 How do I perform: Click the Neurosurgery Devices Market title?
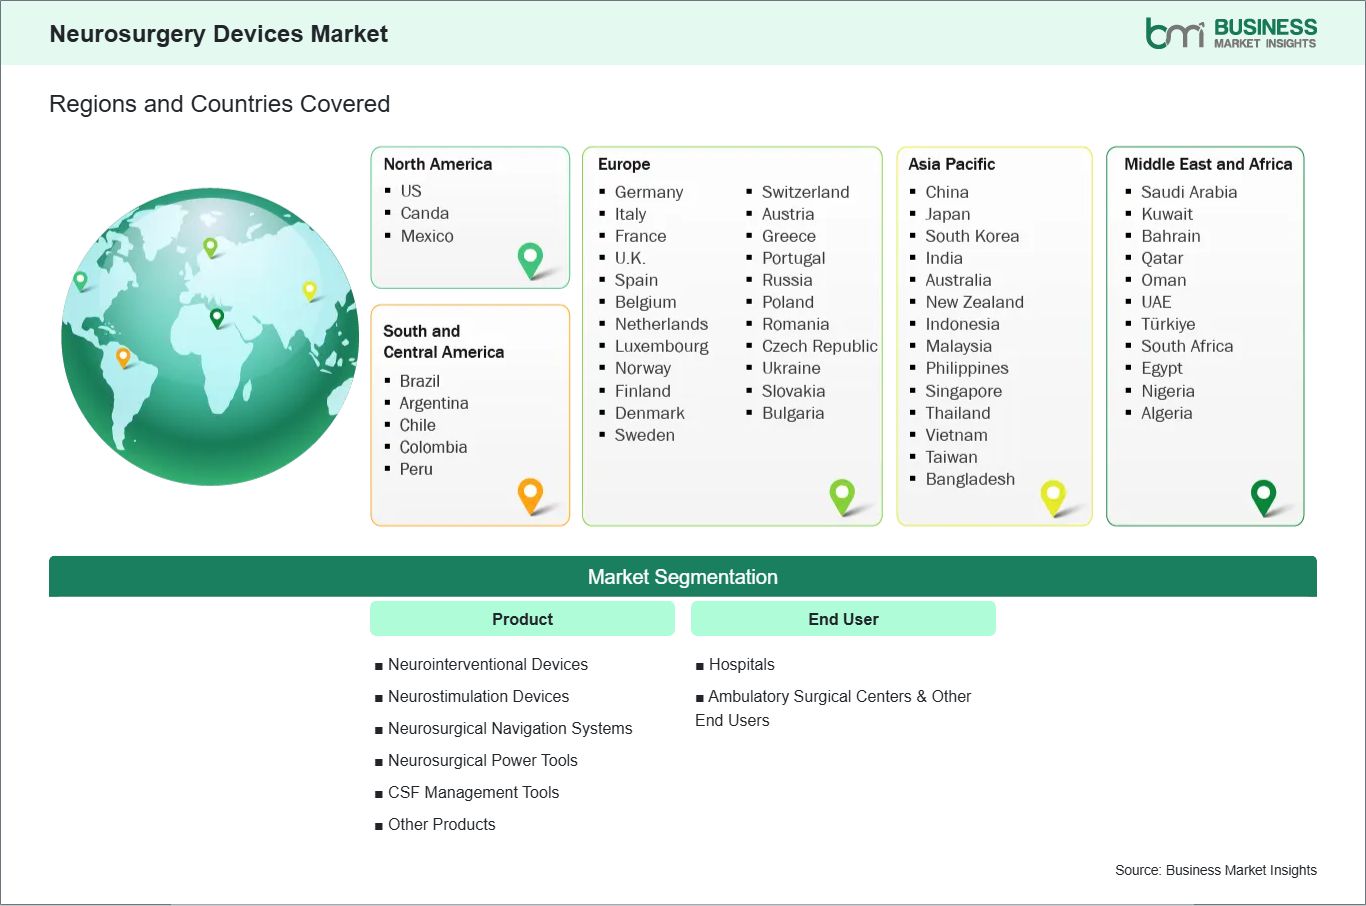(218, 34)
